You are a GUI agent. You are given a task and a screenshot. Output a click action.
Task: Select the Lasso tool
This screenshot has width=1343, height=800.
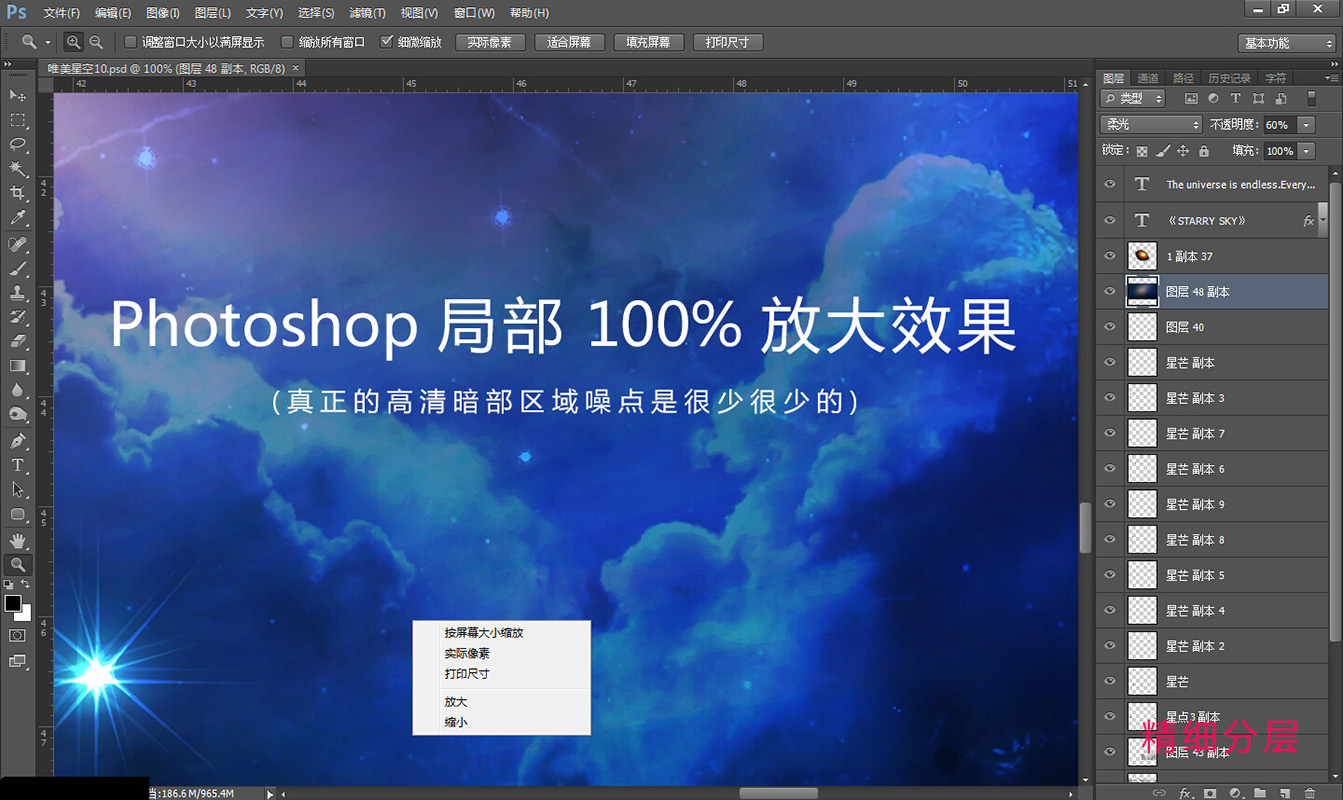click(18, 144)
